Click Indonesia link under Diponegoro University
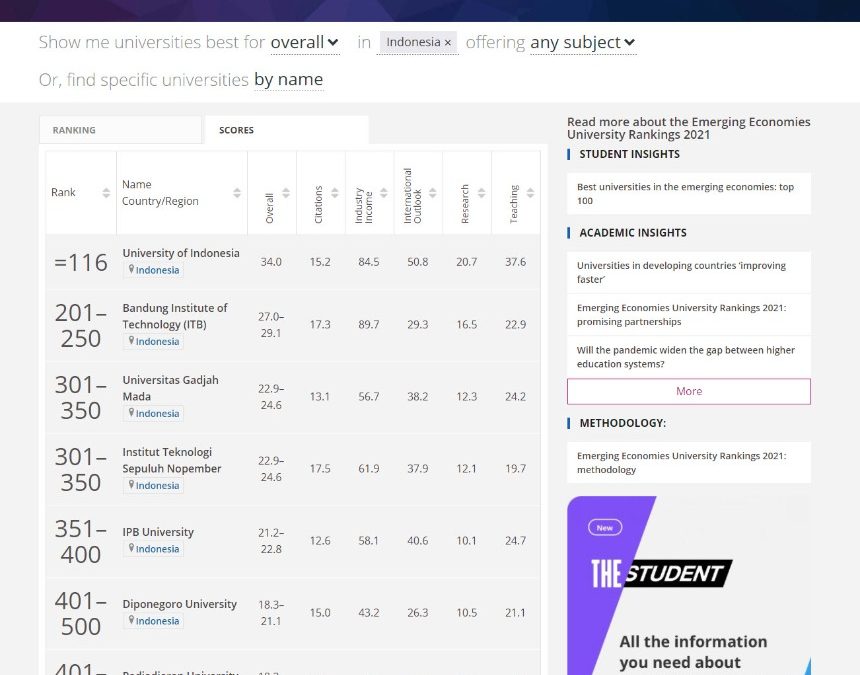The image size is (860, 675). (157, 621)
